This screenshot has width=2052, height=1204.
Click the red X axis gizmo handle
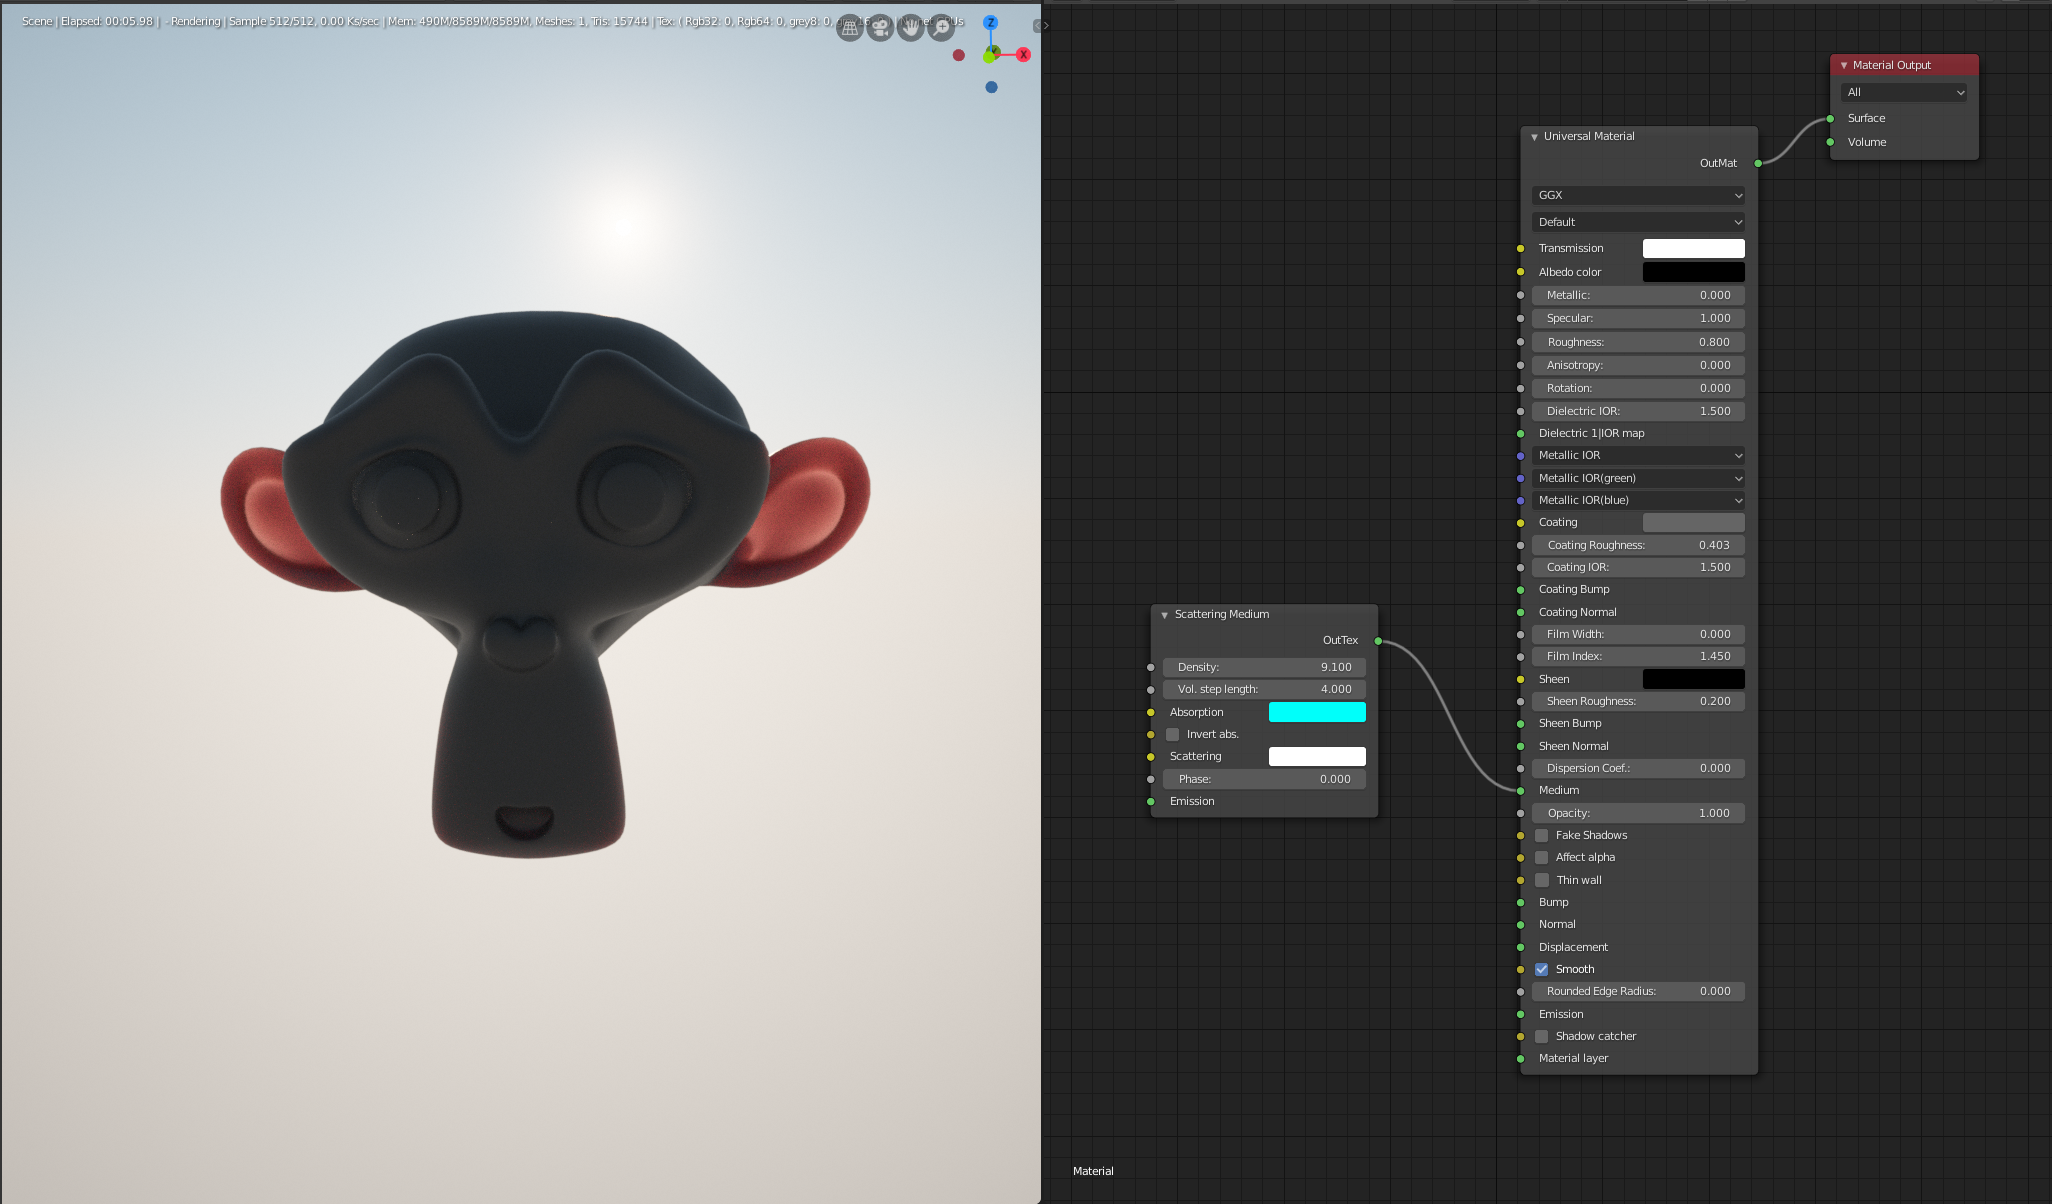1023,55
